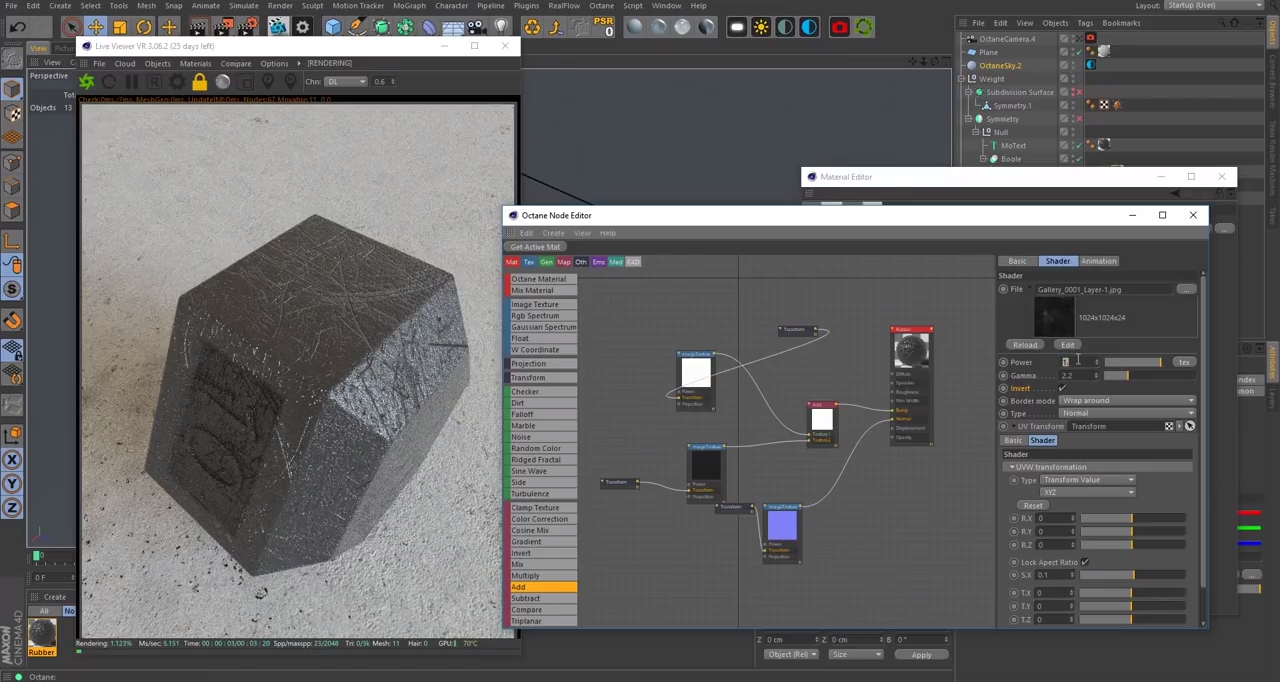The image size is (1280, 682).
Task: Disable the Invert checkbox in the Shader panel
Action: 1062,388
